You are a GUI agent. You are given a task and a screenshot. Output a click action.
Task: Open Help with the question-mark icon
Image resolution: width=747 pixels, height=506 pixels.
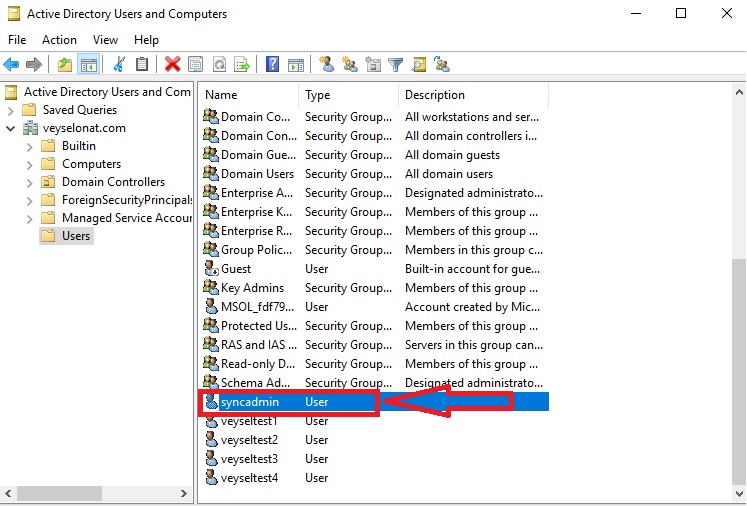pyautogui.click(x=273, y=64)
